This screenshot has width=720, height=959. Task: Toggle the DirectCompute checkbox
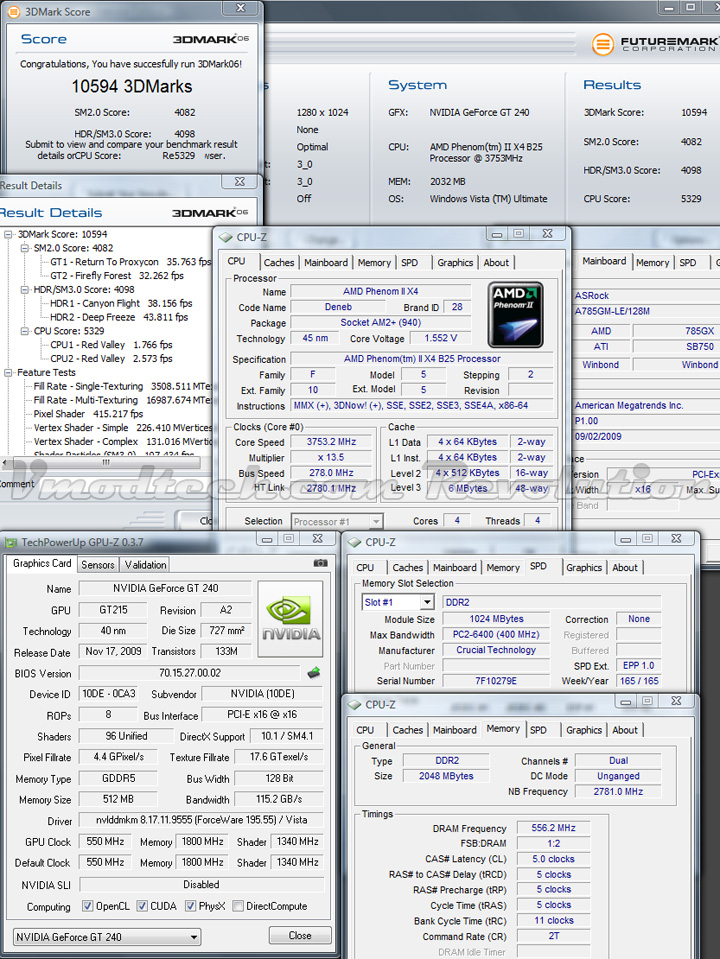(x=237, y=907)
